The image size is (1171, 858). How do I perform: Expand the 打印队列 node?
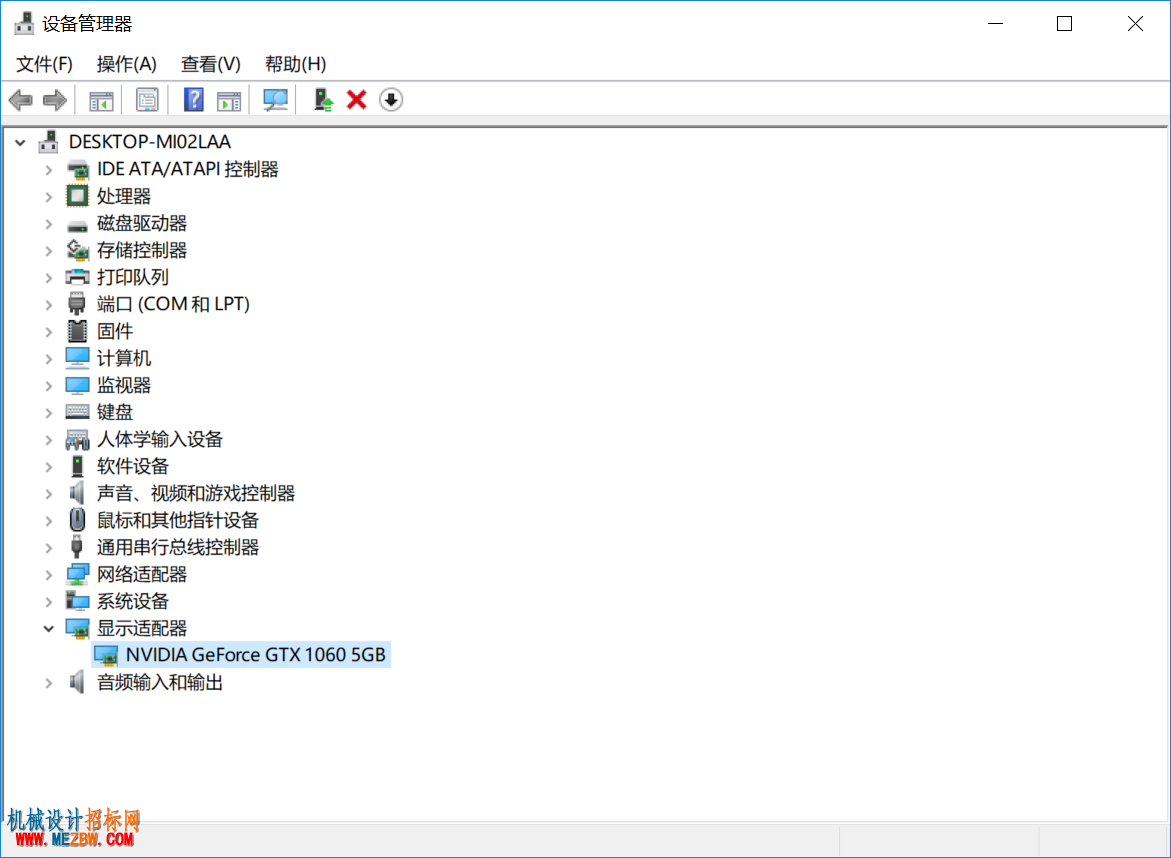pos(49,278)
